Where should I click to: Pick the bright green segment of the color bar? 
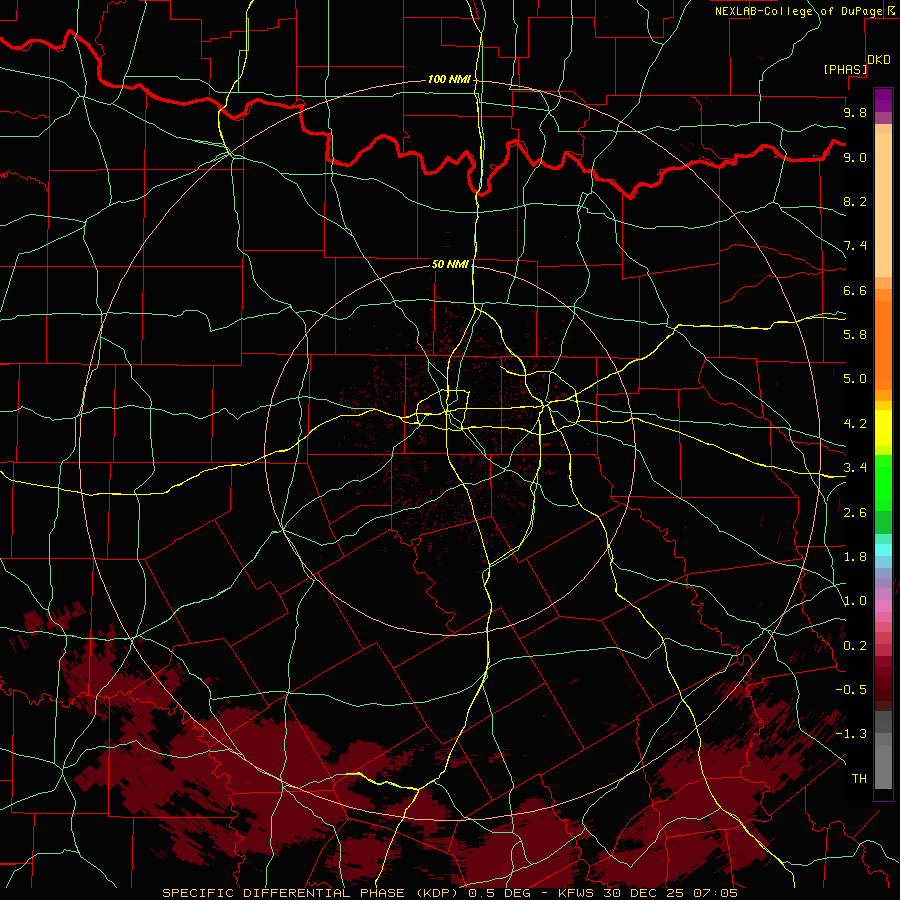883,482
